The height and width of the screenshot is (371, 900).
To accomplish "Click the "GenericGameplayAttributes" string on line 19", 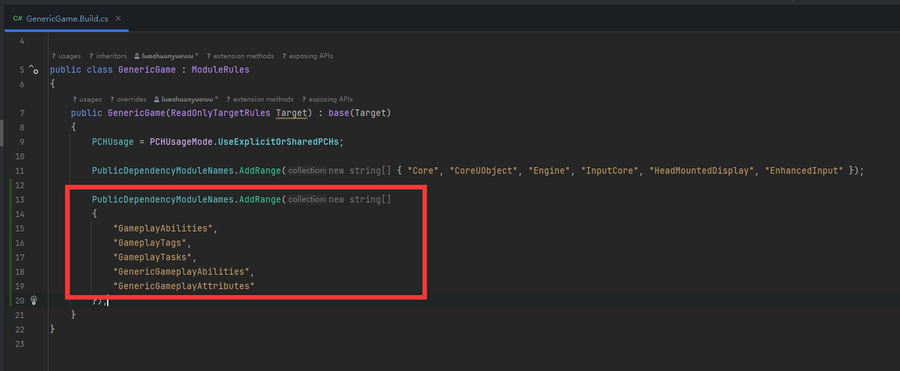I will [184, 285].
